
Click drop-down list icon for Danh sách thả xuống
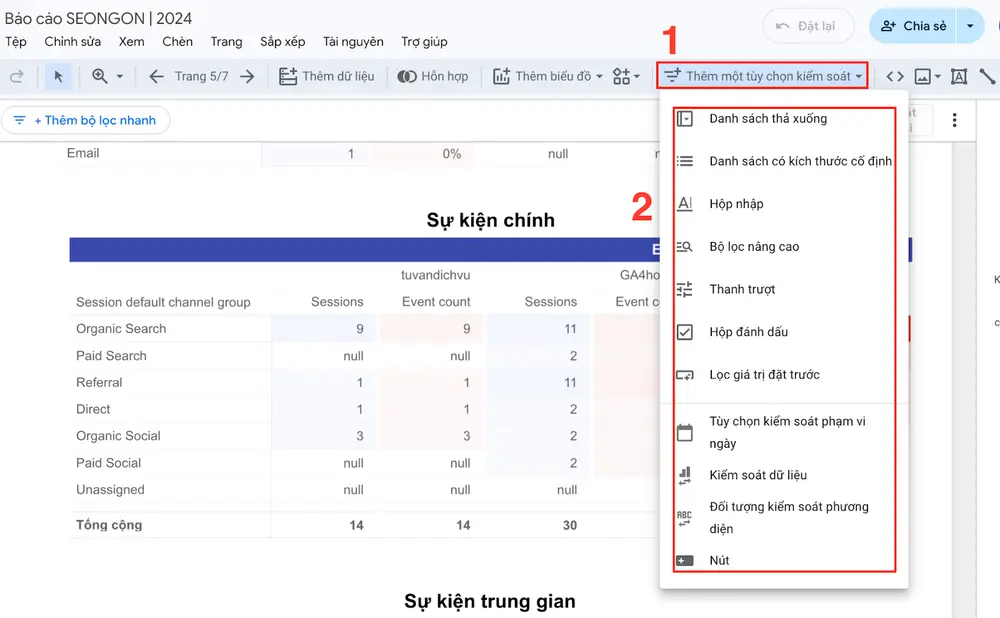pyautogui.click(x=684, y=119)
